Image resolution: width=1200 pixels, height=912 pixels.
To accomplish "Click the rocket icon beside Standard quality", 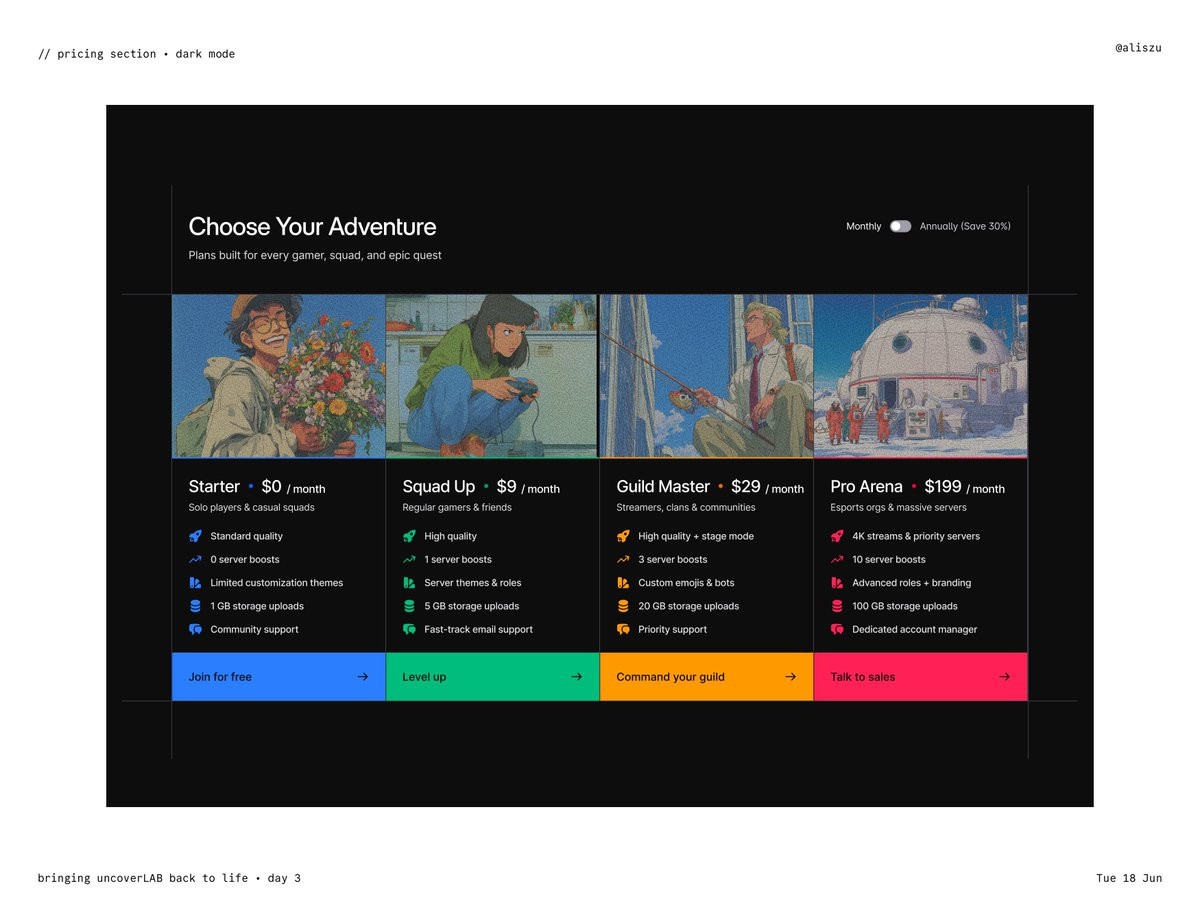I will coord(195,536).
